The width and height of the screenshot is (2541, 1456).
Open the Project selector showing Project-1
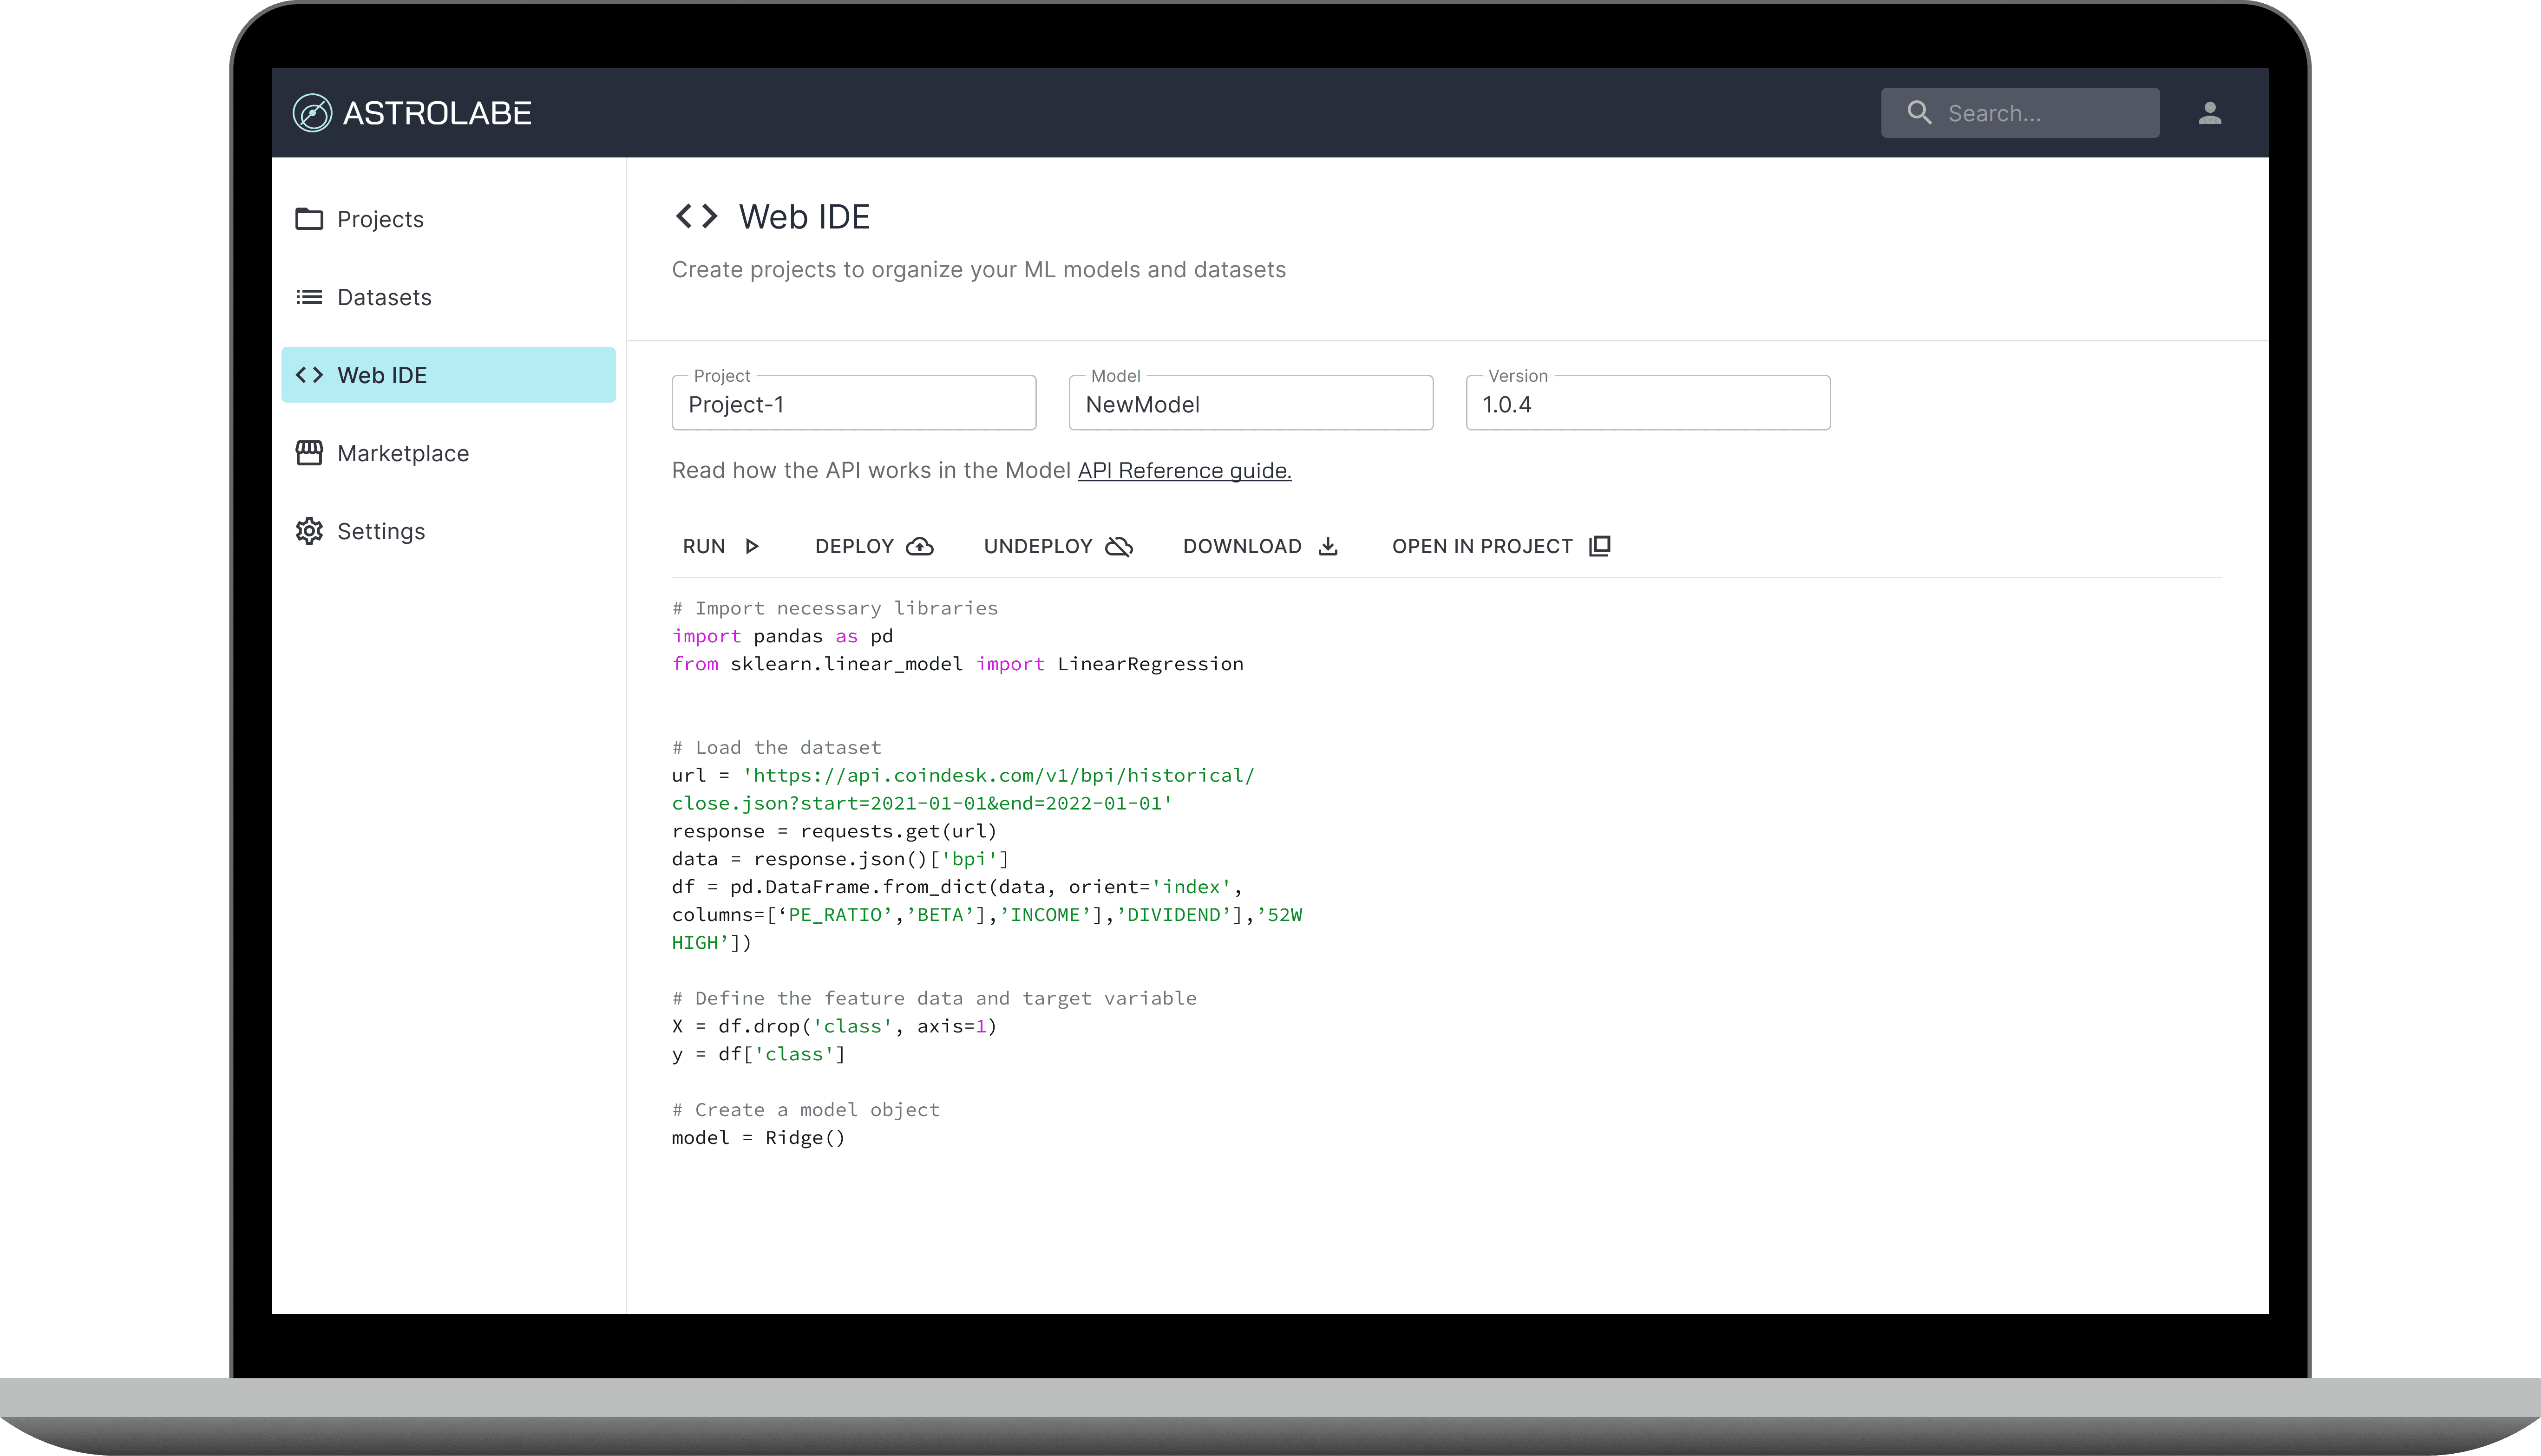(853, 404)
